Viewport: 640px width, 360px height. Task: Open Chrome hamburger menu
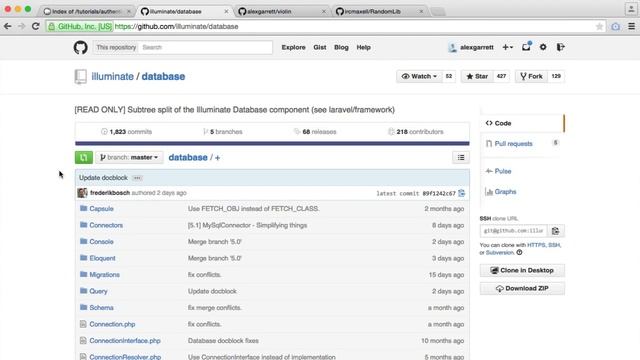click(x=631, y=27)
